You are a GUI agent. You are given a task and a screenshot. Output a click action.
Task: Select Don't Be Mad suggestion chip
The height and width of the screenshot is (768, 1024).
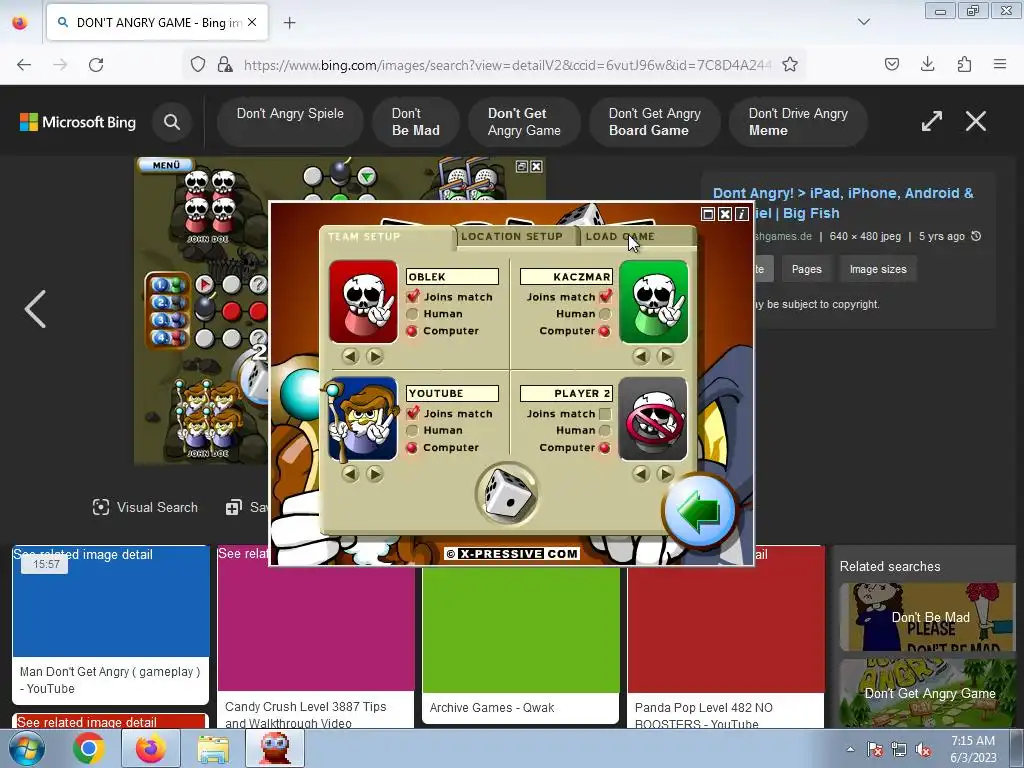pos(416,121)
